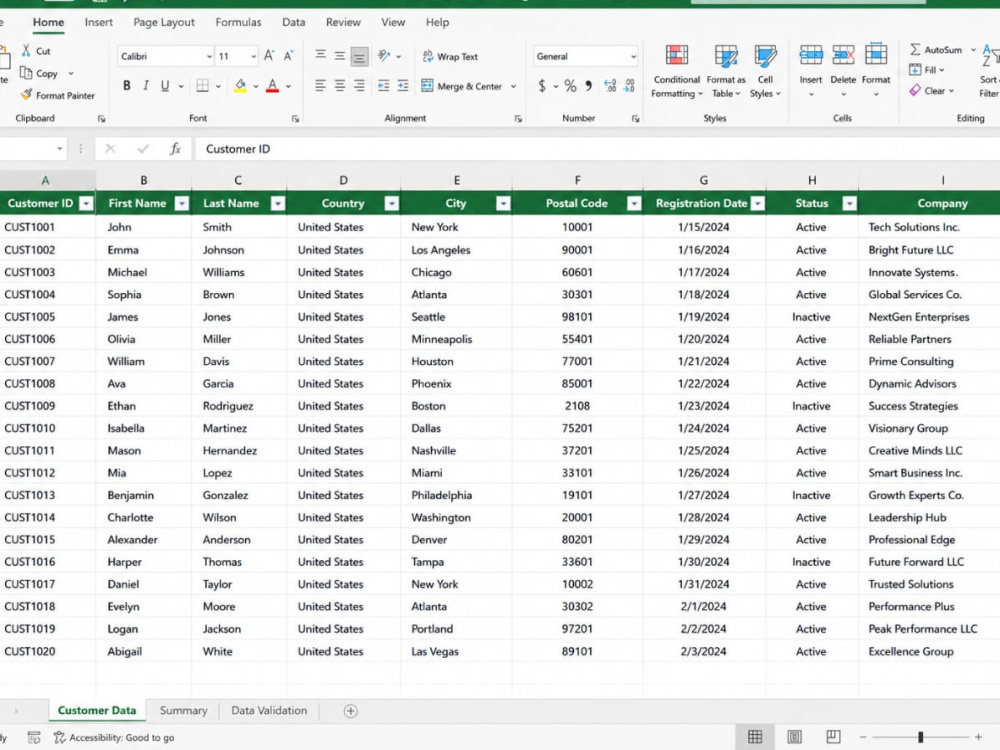Click the Insert Function fx icon
The image size is (1000, 750).
[175, 149]
